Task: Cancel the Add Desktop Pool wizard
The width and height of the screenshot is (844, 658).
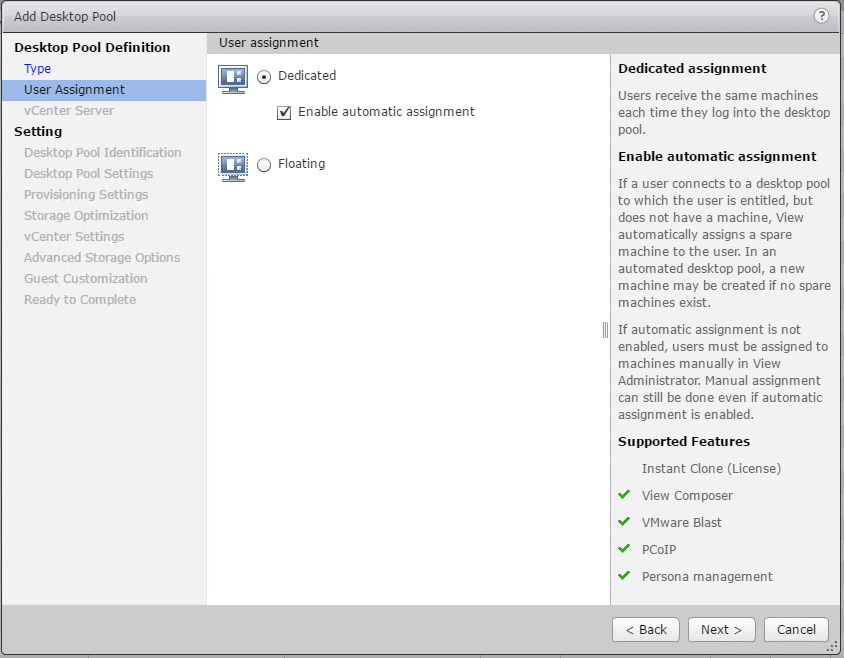Action: [x=796, y=629]
